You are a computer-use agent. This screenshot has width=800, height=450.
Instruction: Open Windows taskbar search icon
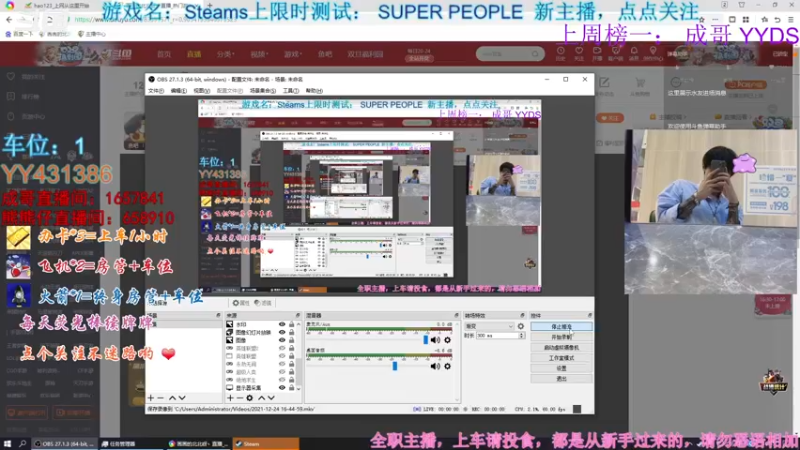(x=22, y=444)
